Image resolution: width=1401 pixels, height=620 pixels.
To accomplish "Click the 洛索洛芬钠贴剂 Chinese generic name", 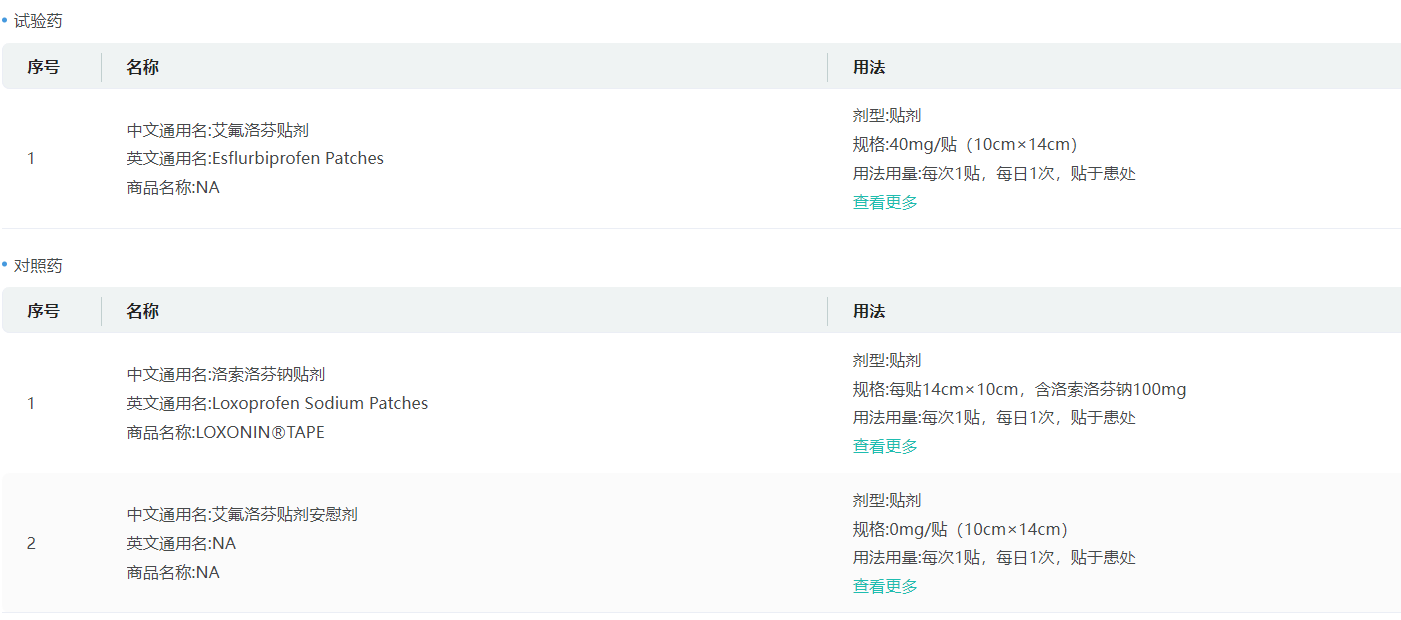I will 268,374.
